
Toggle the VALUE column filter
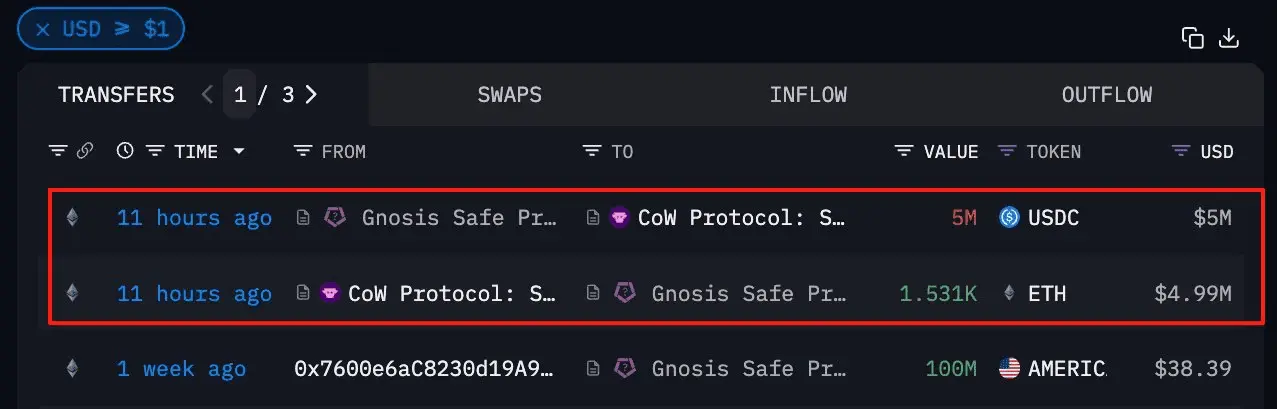904,151
